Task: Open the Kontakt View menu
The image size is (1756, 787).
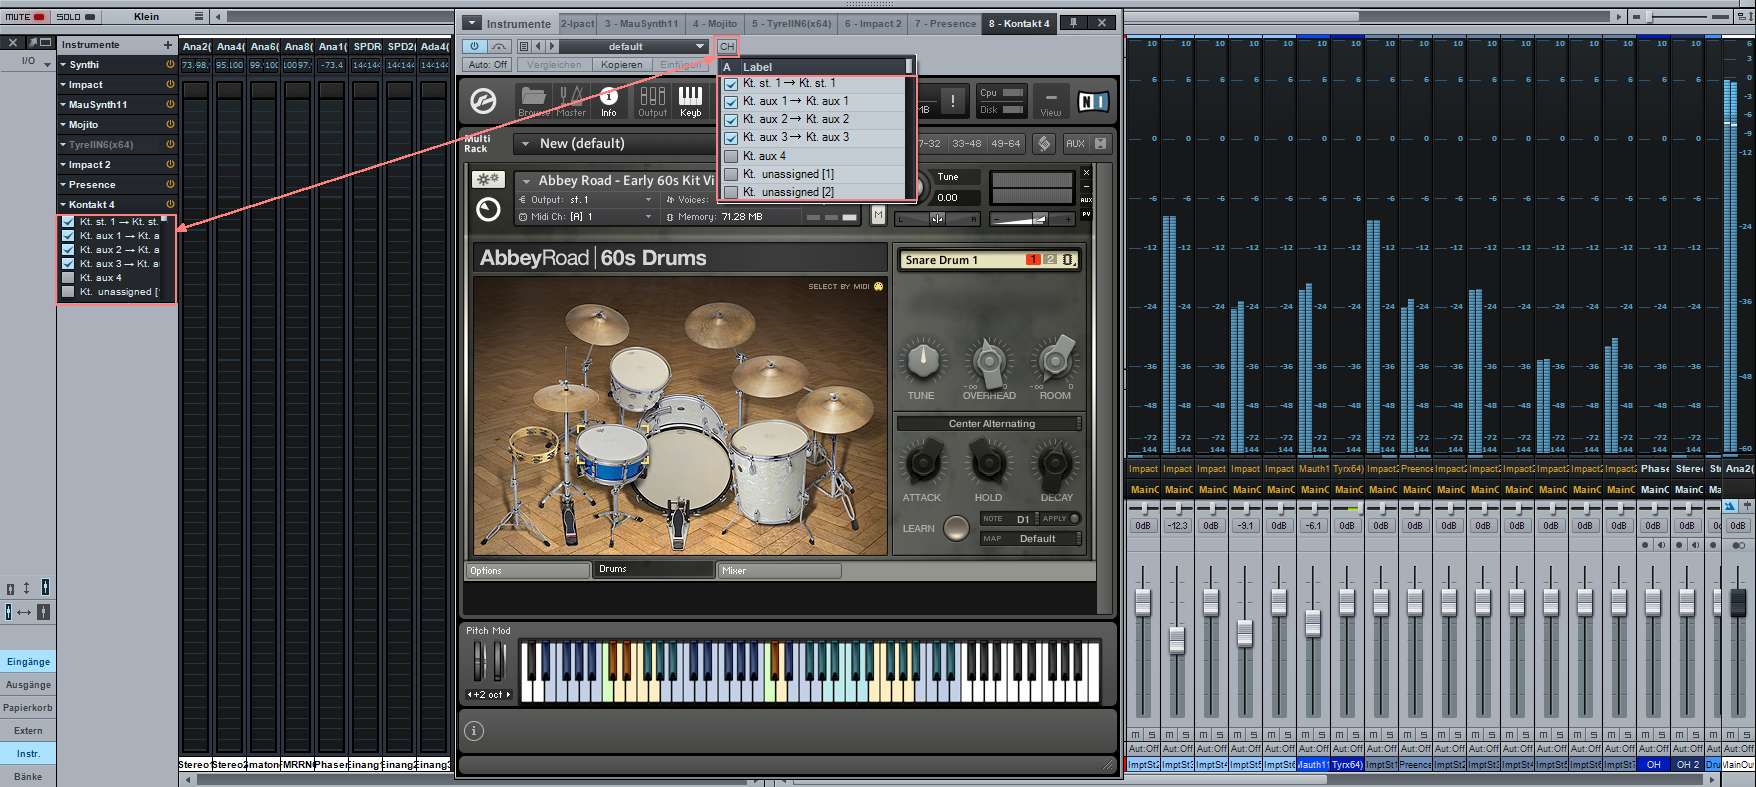Action: pyautogui.click(x=1050, y=102)
